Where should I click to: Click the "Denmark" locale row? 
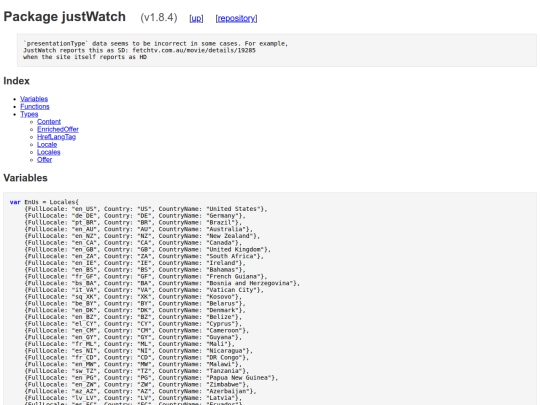pos(135,310)
